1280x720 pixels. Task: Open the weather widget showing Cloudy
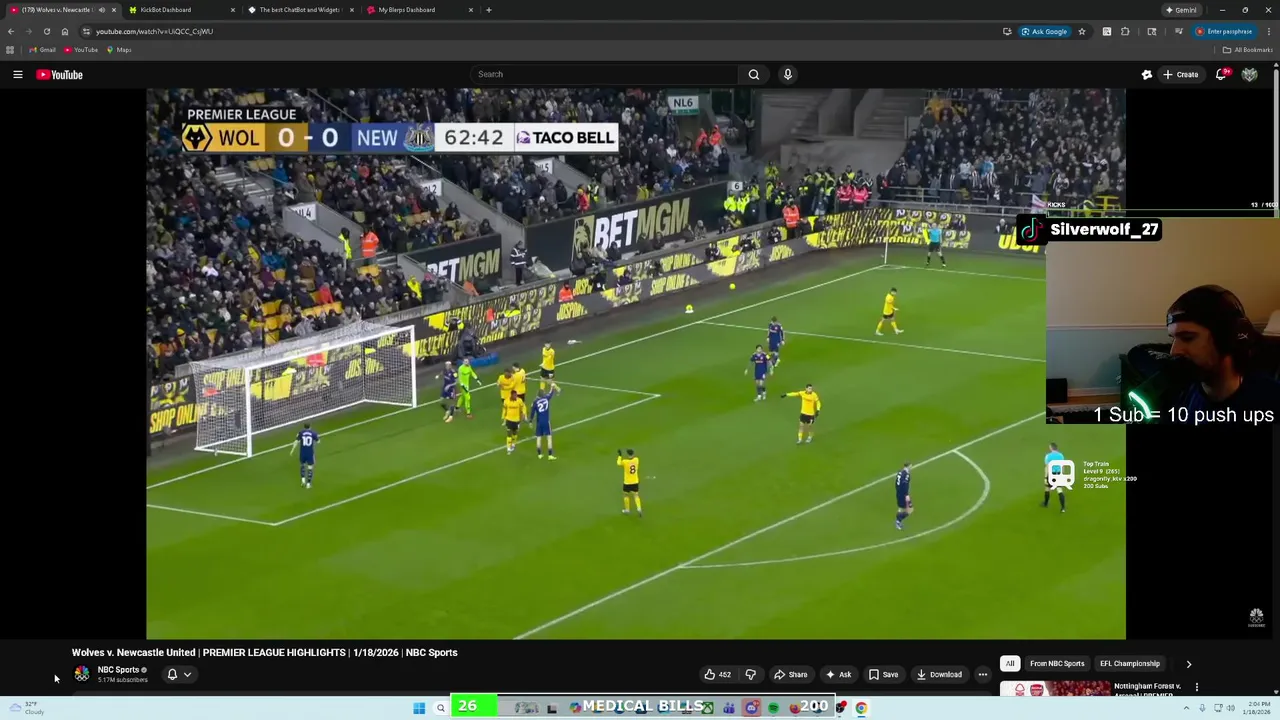[x=26, y=708]
